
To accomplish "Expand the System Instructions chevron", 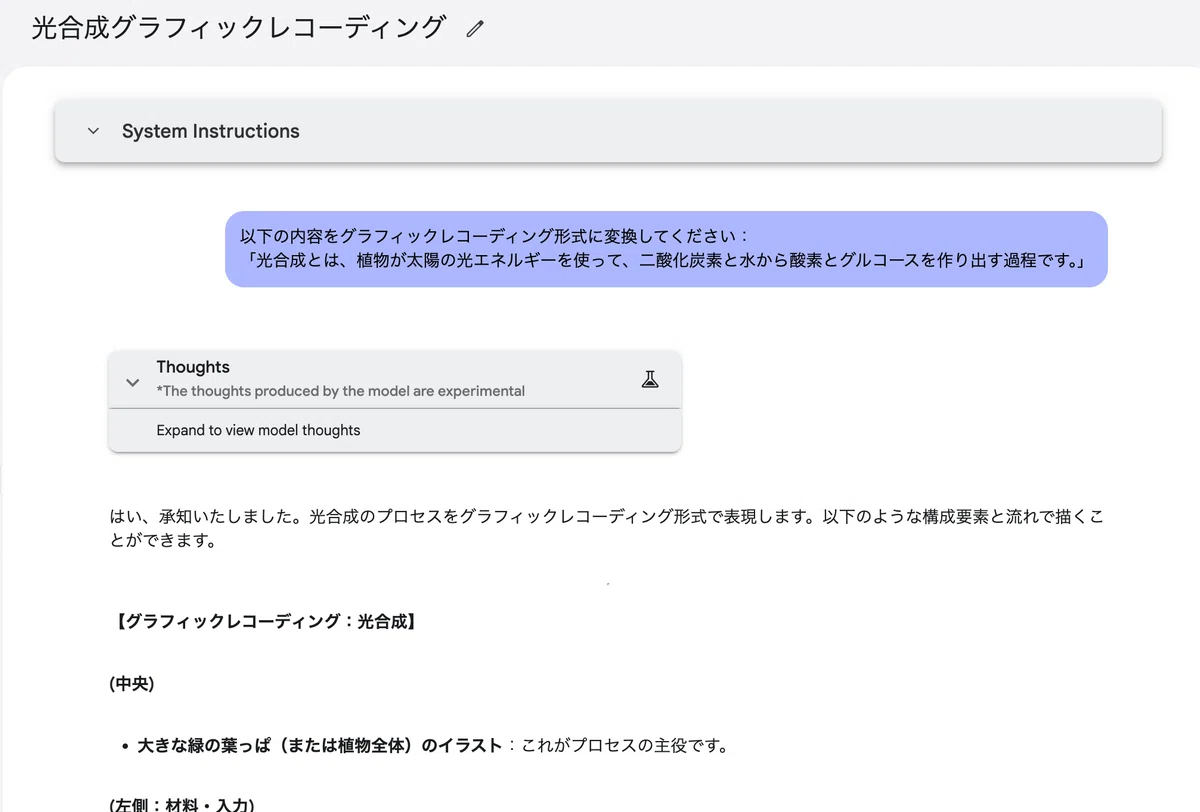I will point(93,131).
